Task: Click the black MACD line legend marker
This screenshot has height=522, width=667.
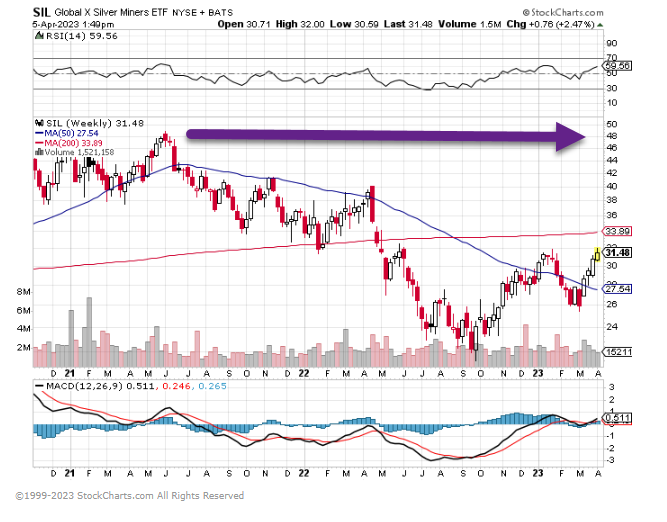Action: pos(40,386)
